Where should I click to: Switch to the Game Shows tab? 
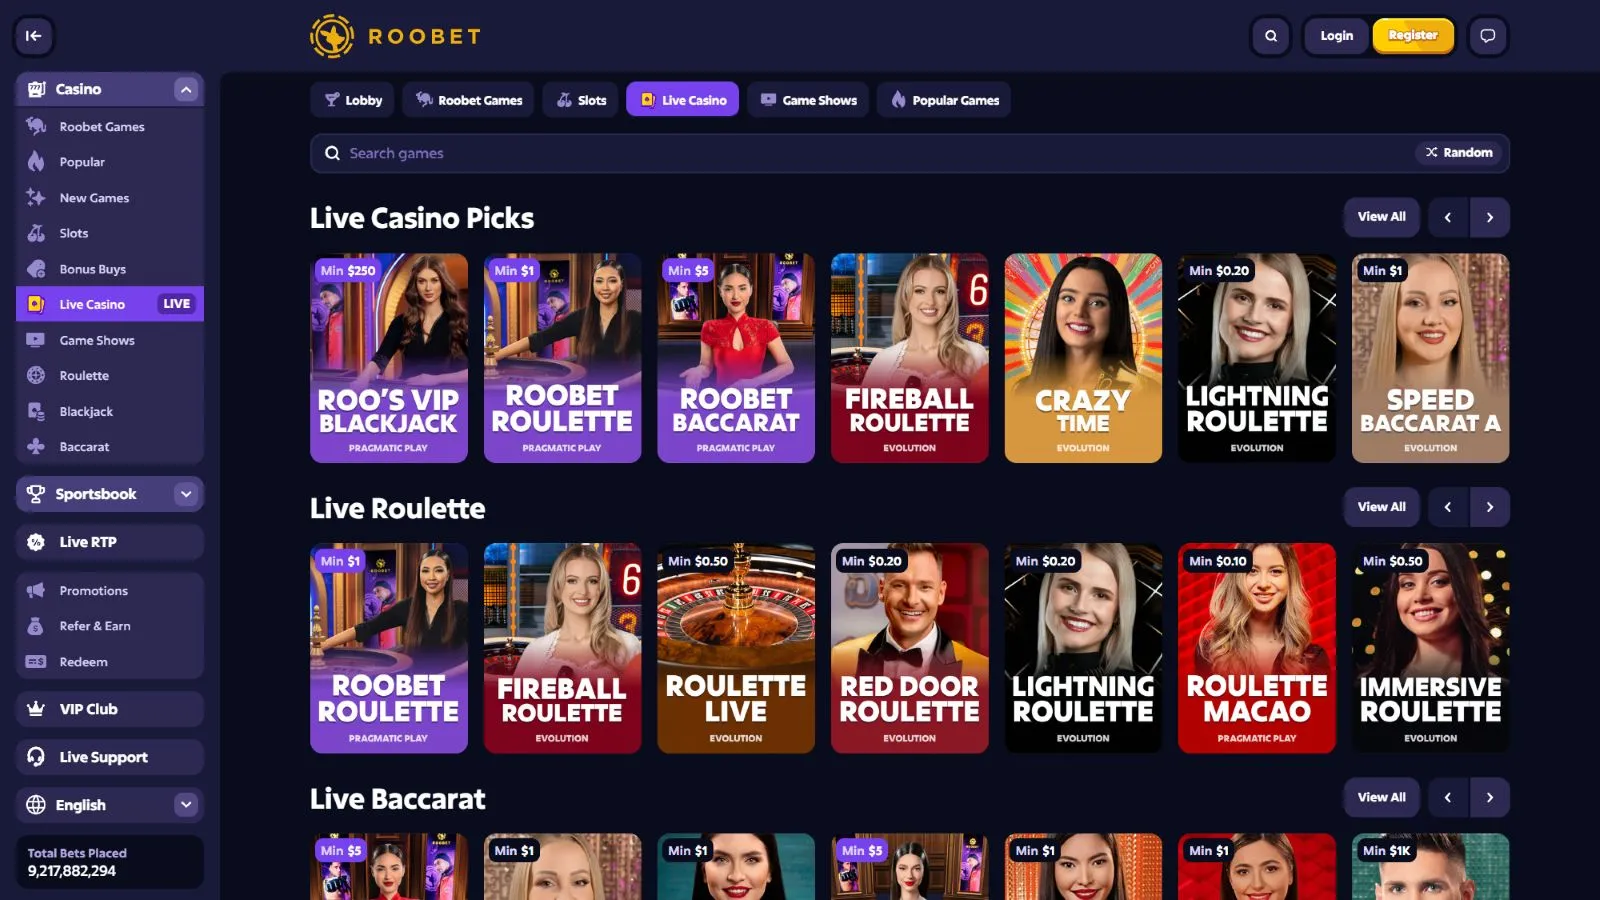coord(808,100)
